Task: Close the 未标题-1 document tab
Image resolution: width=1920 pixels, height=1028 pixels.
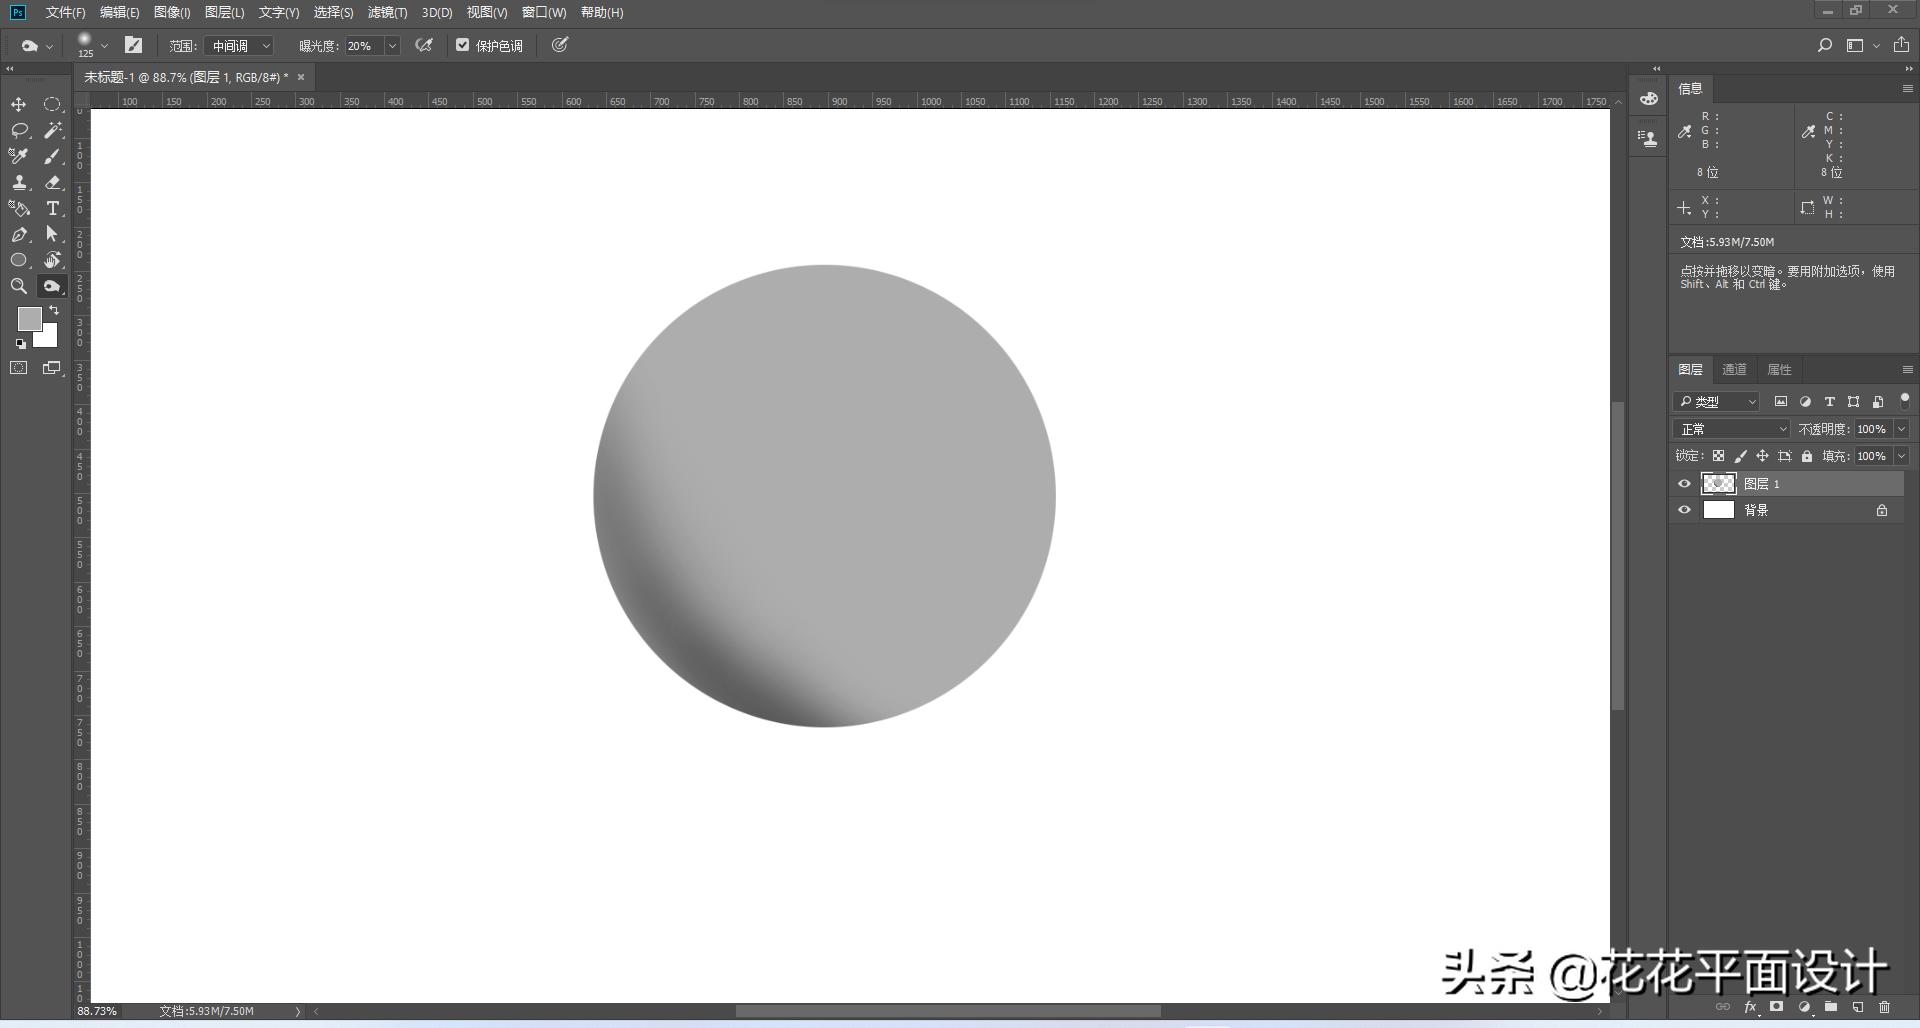Action: (301, 77)
